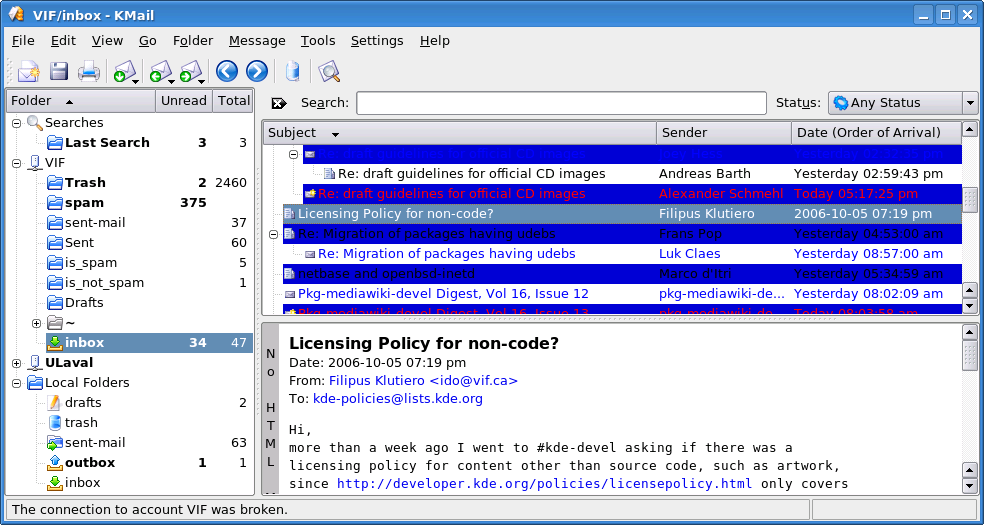984x525 pixels.
Task: Open Find Messages magnifier icon in toolbar
Action: [329, 72]
